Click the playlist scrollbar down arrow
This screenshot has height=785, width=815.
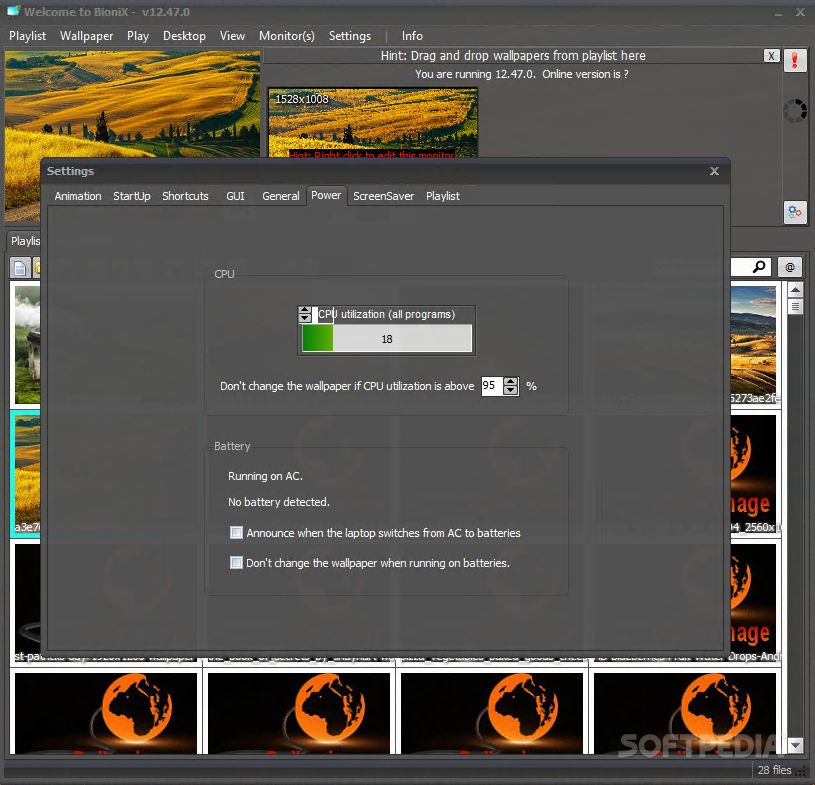click(x=795, y=745)
